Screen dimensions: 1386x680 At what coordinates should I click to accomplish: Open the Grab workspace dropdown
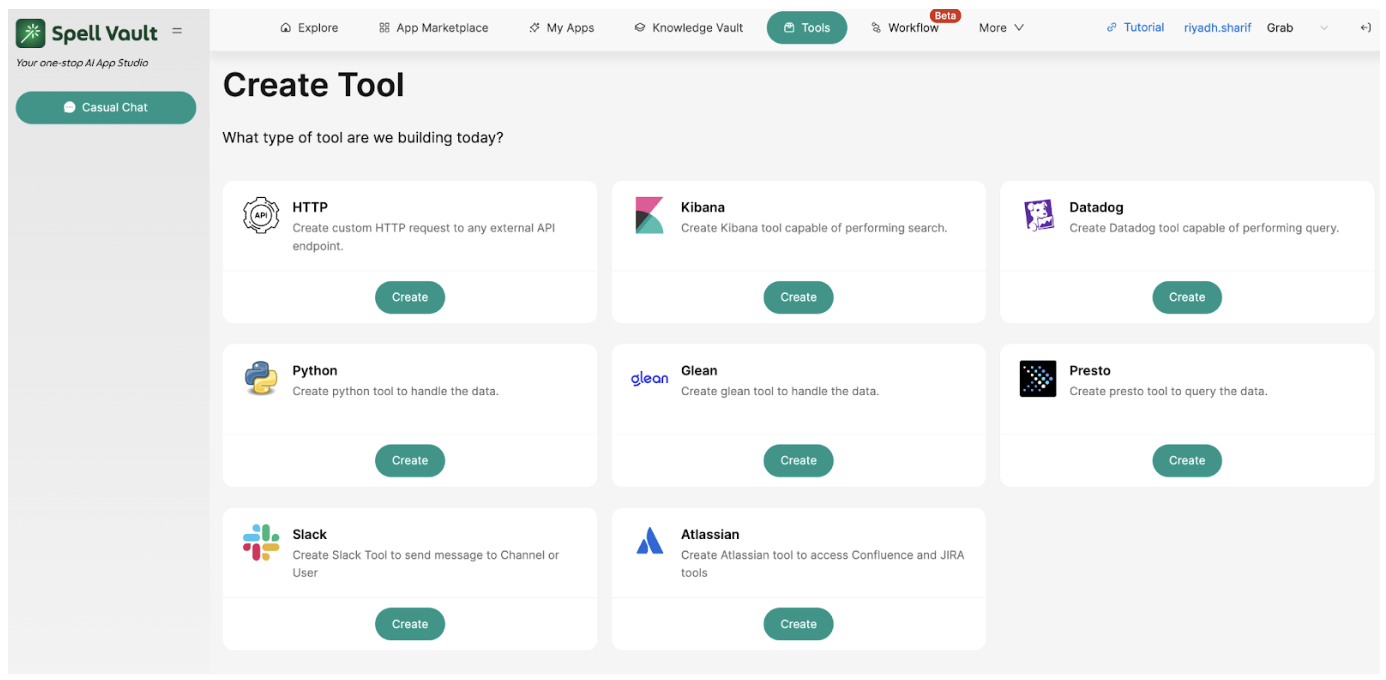[x=1298, y=28]
